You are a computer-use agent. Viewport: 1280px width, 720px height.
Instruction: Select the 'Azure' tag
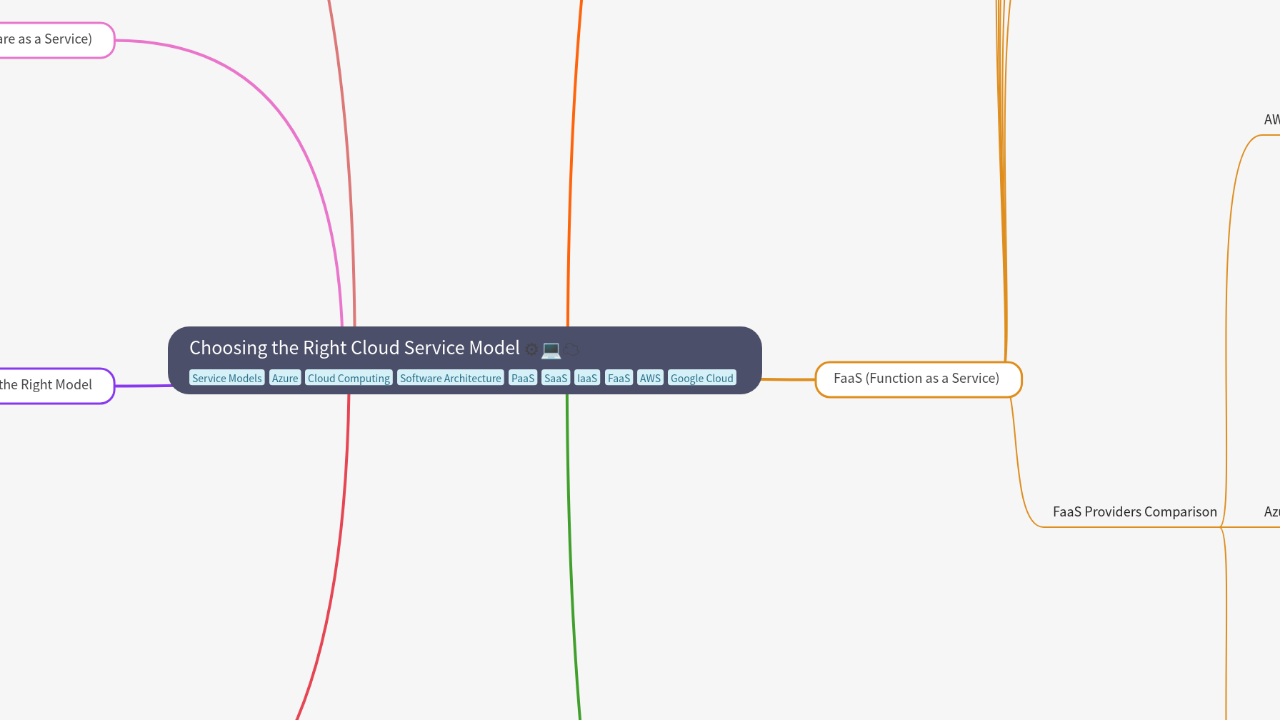click(285, 378)
